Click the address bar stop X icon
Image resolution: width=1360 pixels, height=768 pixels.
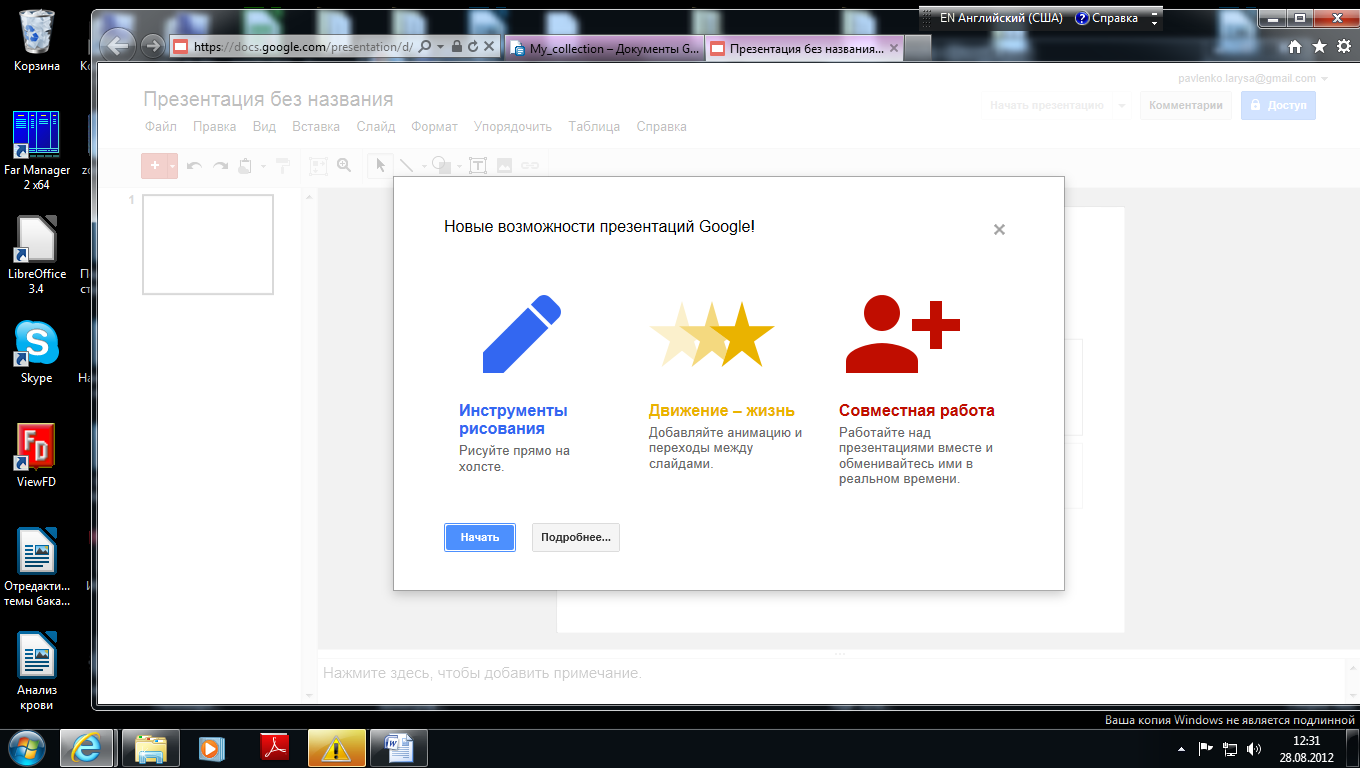(489, 46)
